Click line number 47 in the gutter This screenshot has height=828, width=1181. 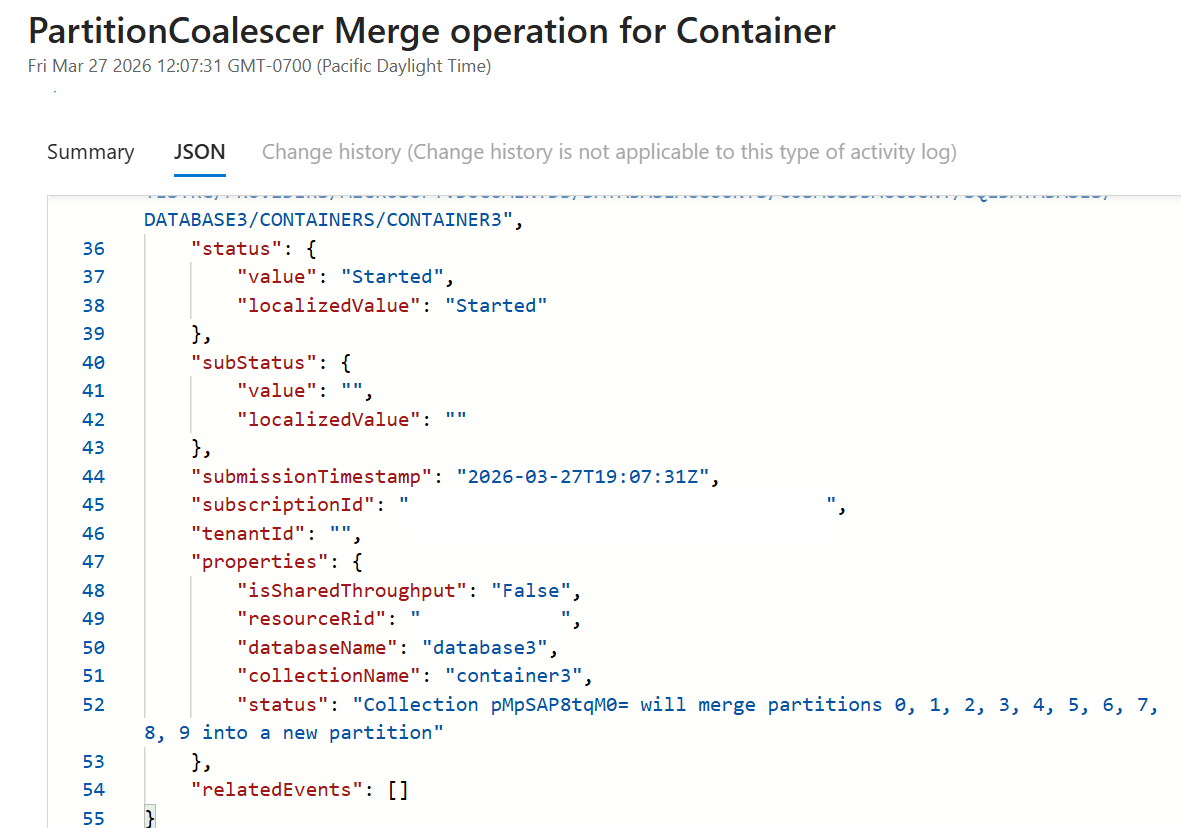click(x=93, y=561)
